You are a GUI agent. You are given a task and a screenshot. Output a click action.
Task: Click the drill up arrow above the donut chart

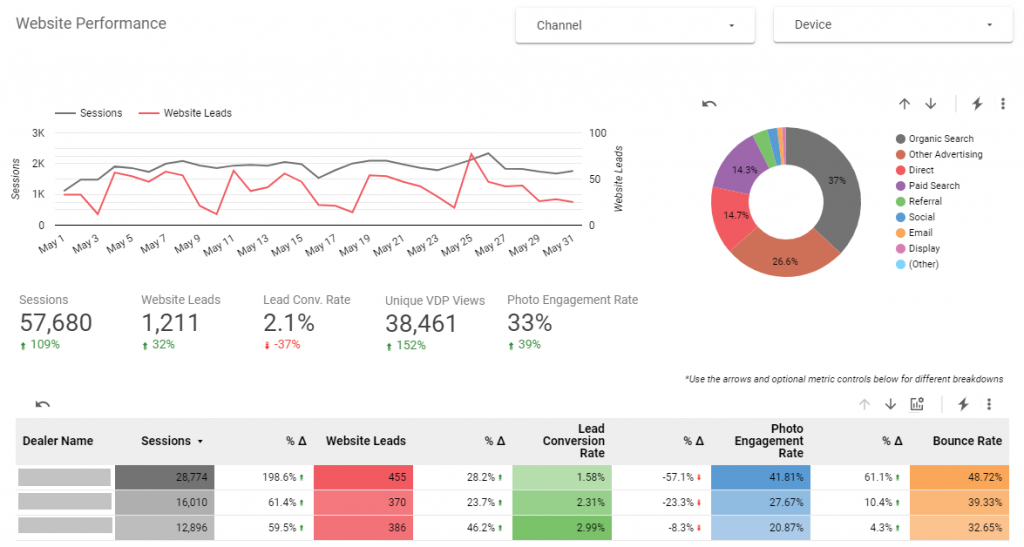click(904, 104)
